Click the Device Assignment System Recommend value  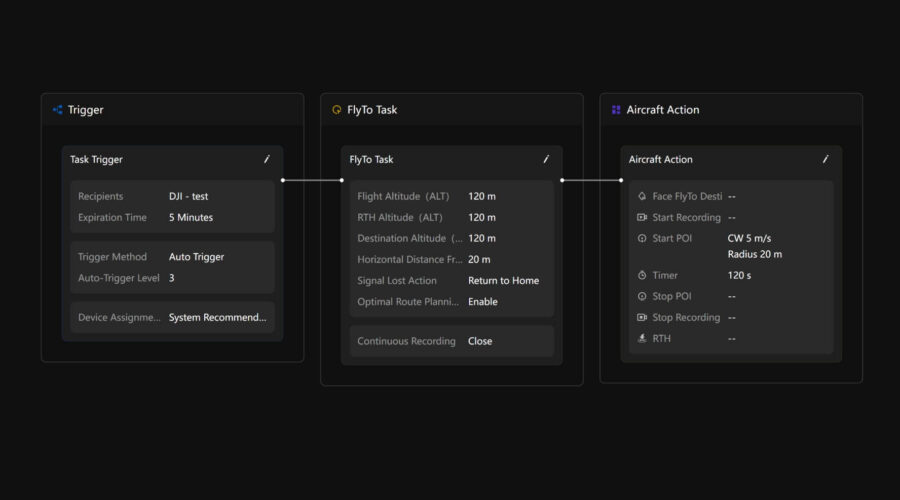pyautogui.click(x=217, y=318)
